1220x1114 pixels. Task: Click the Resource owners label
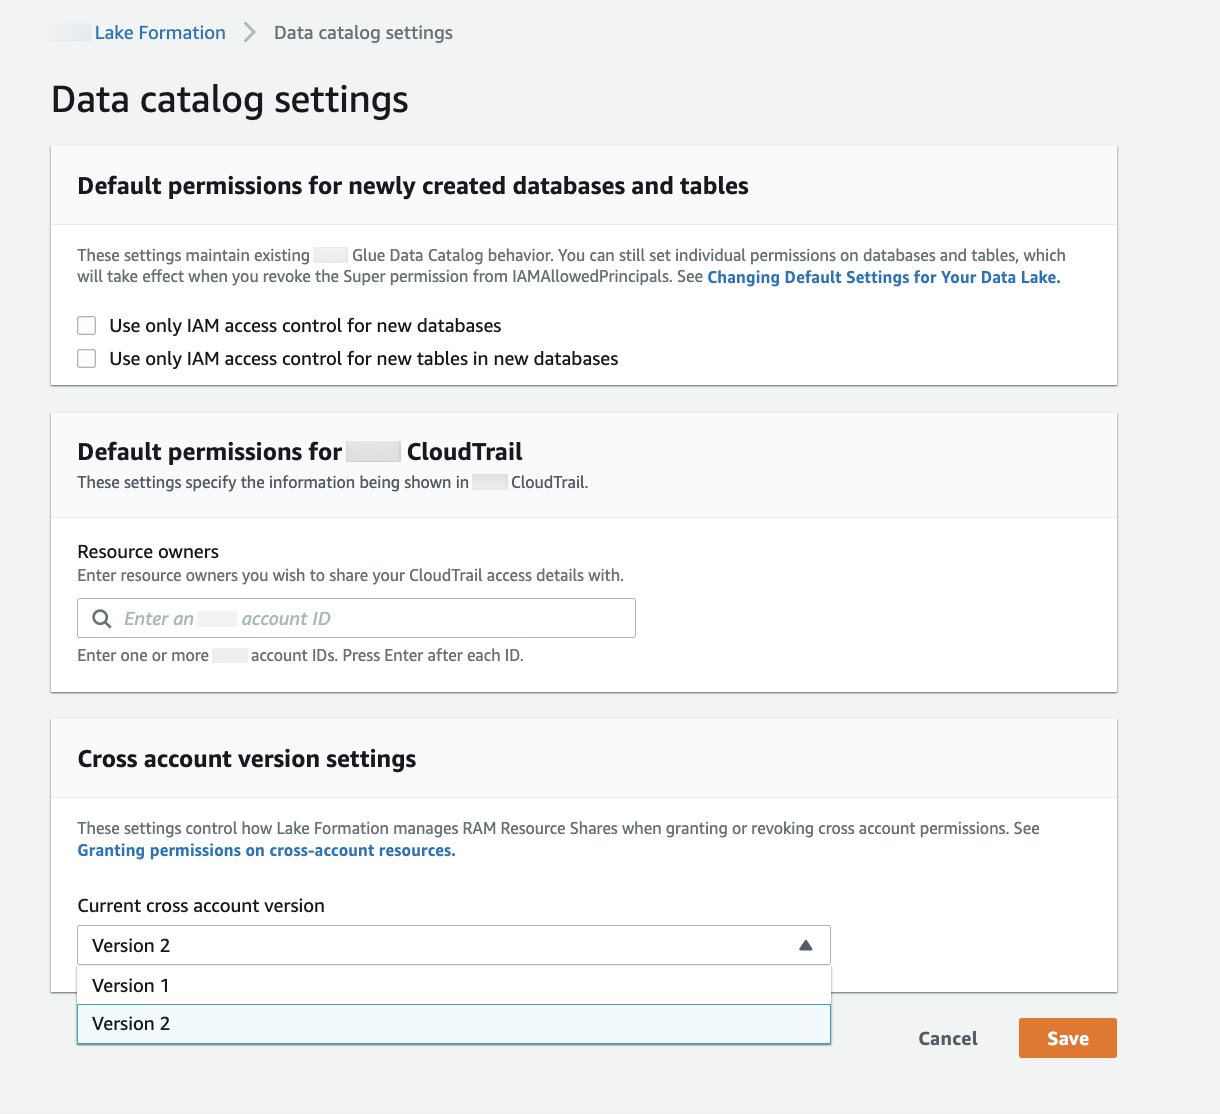(x=148, y=552)
